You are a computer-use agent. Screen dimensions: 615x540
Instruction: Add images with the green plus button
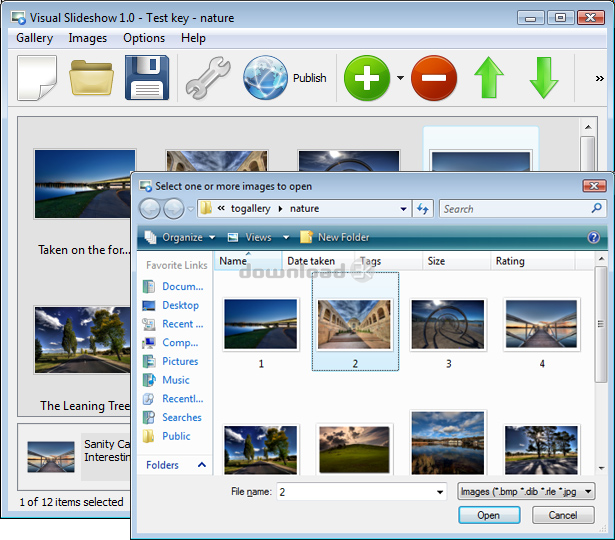click(367, 78)
